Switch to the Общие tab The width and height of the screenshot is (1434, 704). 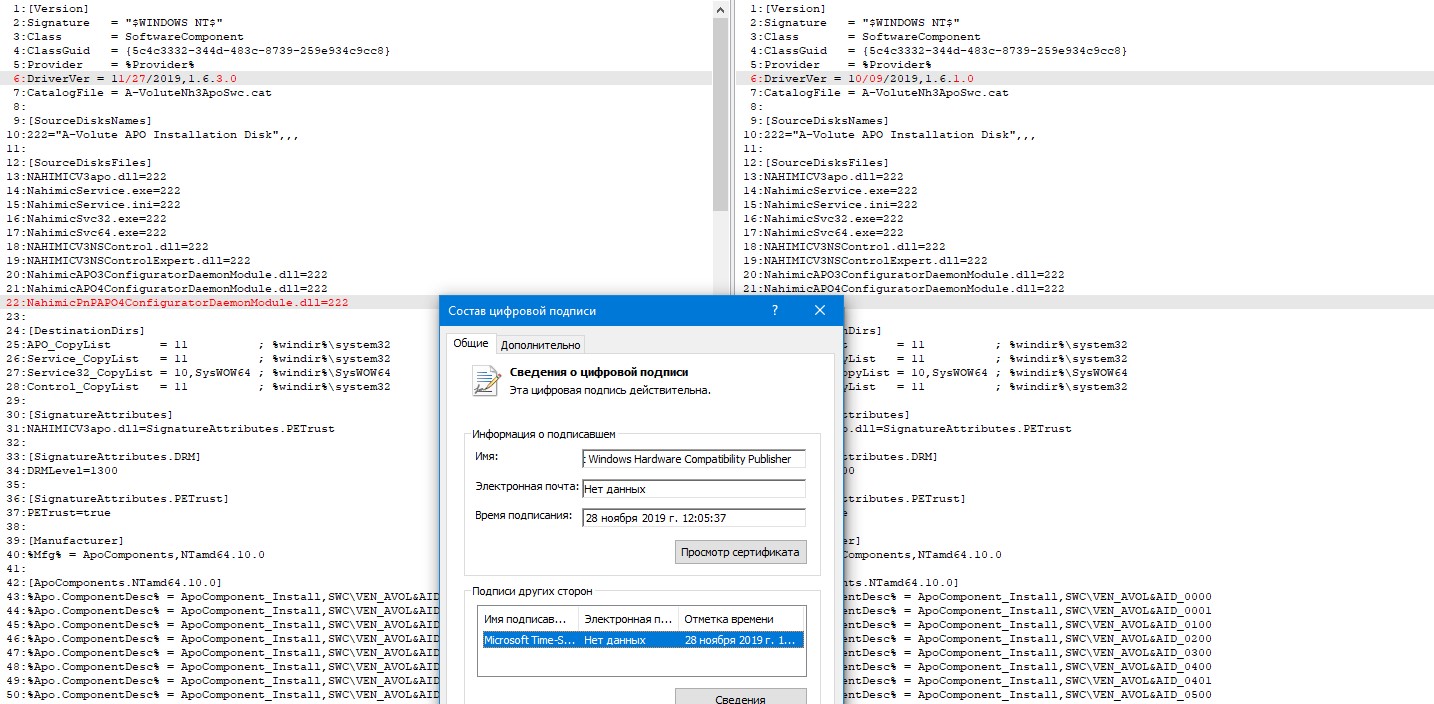[x=470, y=343]
